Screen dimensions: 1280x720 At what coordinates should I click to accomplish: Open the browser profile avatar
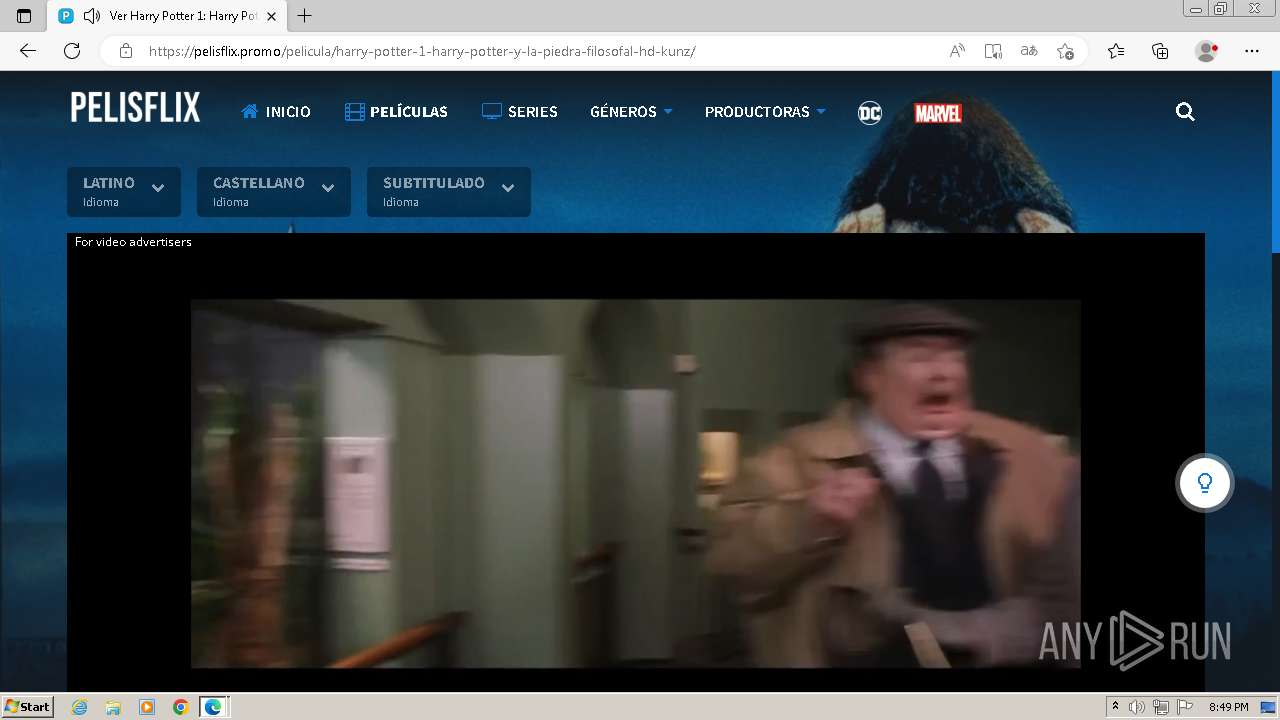(x=1206, y=51)
